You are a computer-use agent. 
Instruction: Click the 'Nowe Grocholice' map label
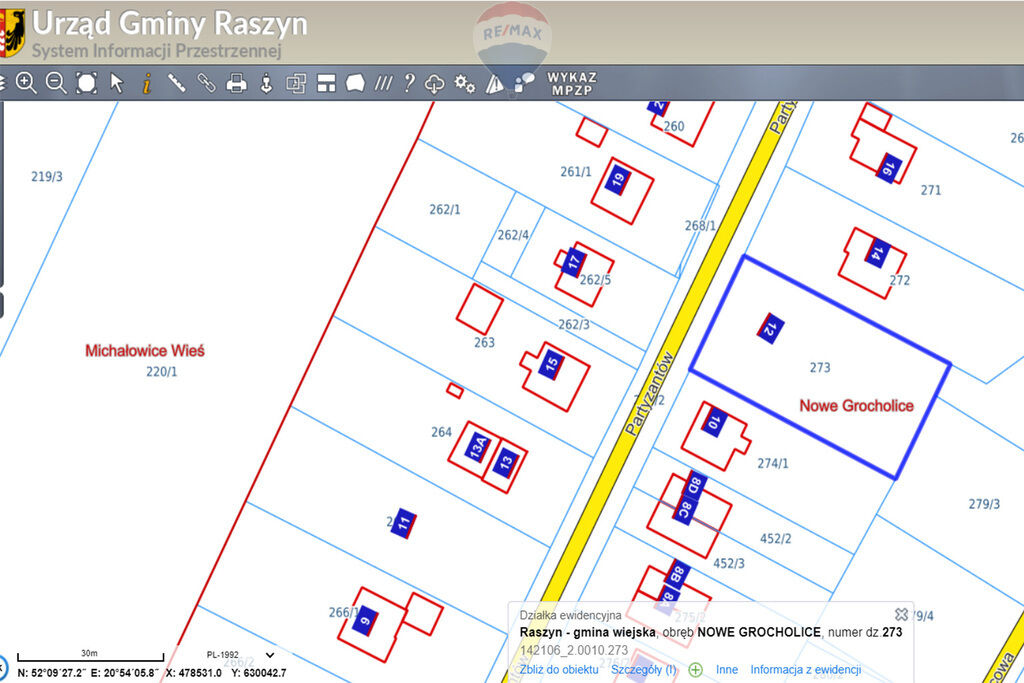pyautogui.click(x=857, y=406)
